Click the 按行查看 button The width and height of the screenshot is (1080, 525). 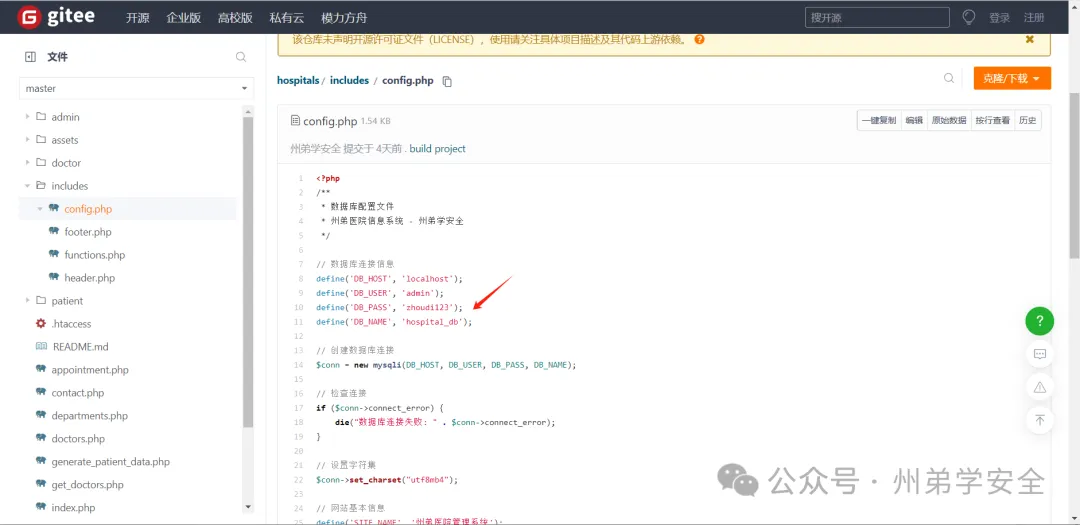click(x=992, y=121)
